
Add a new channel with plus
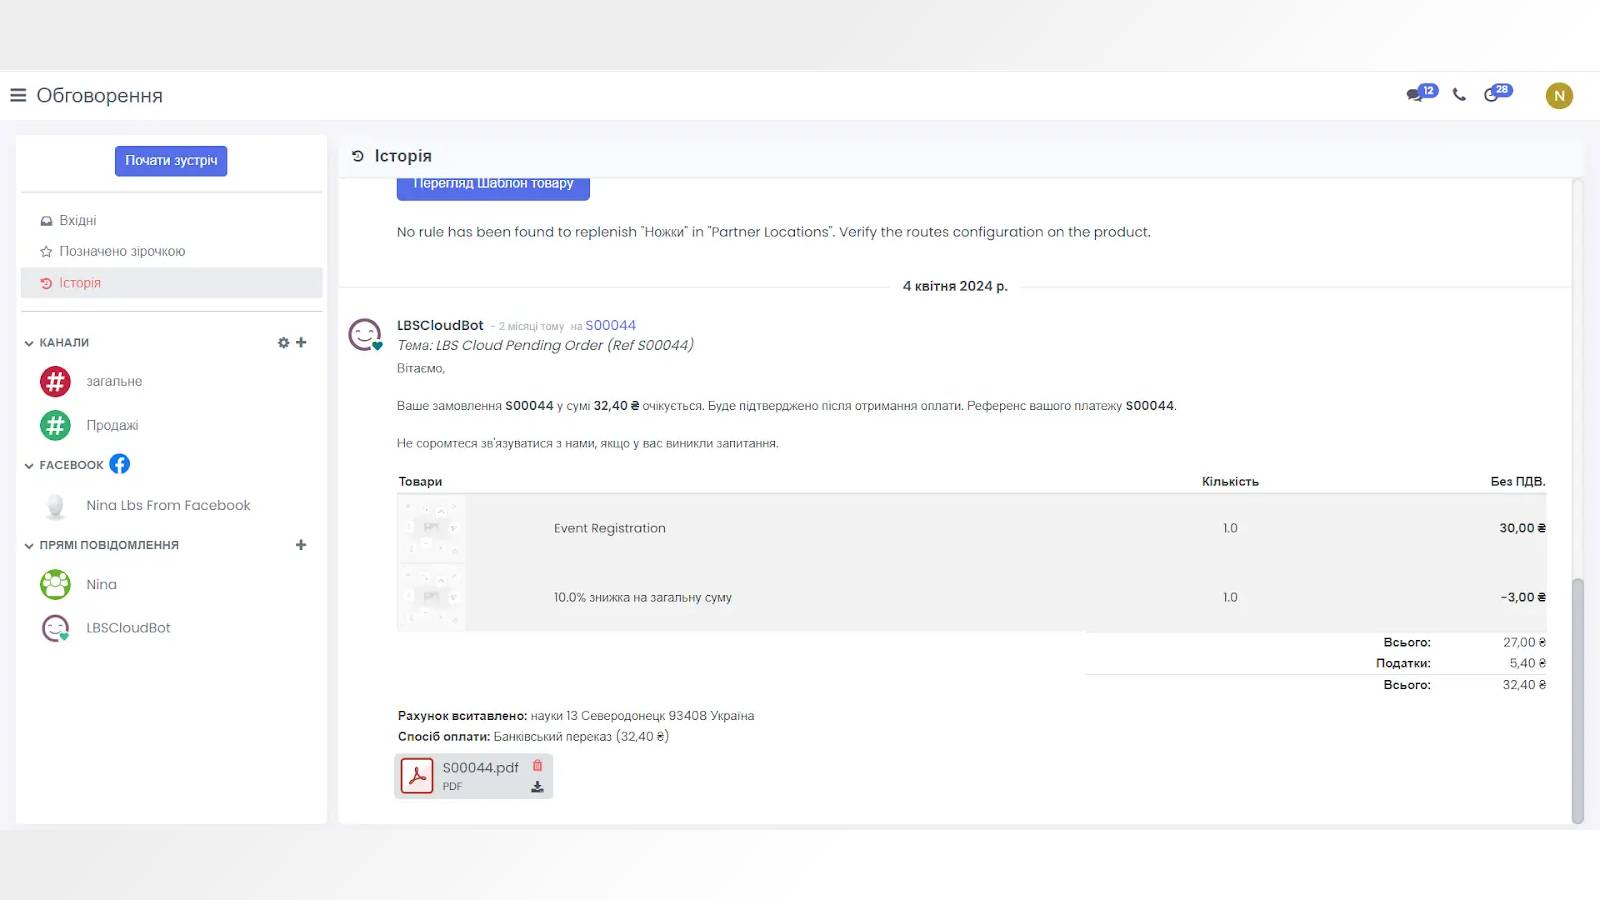(301, 343)
